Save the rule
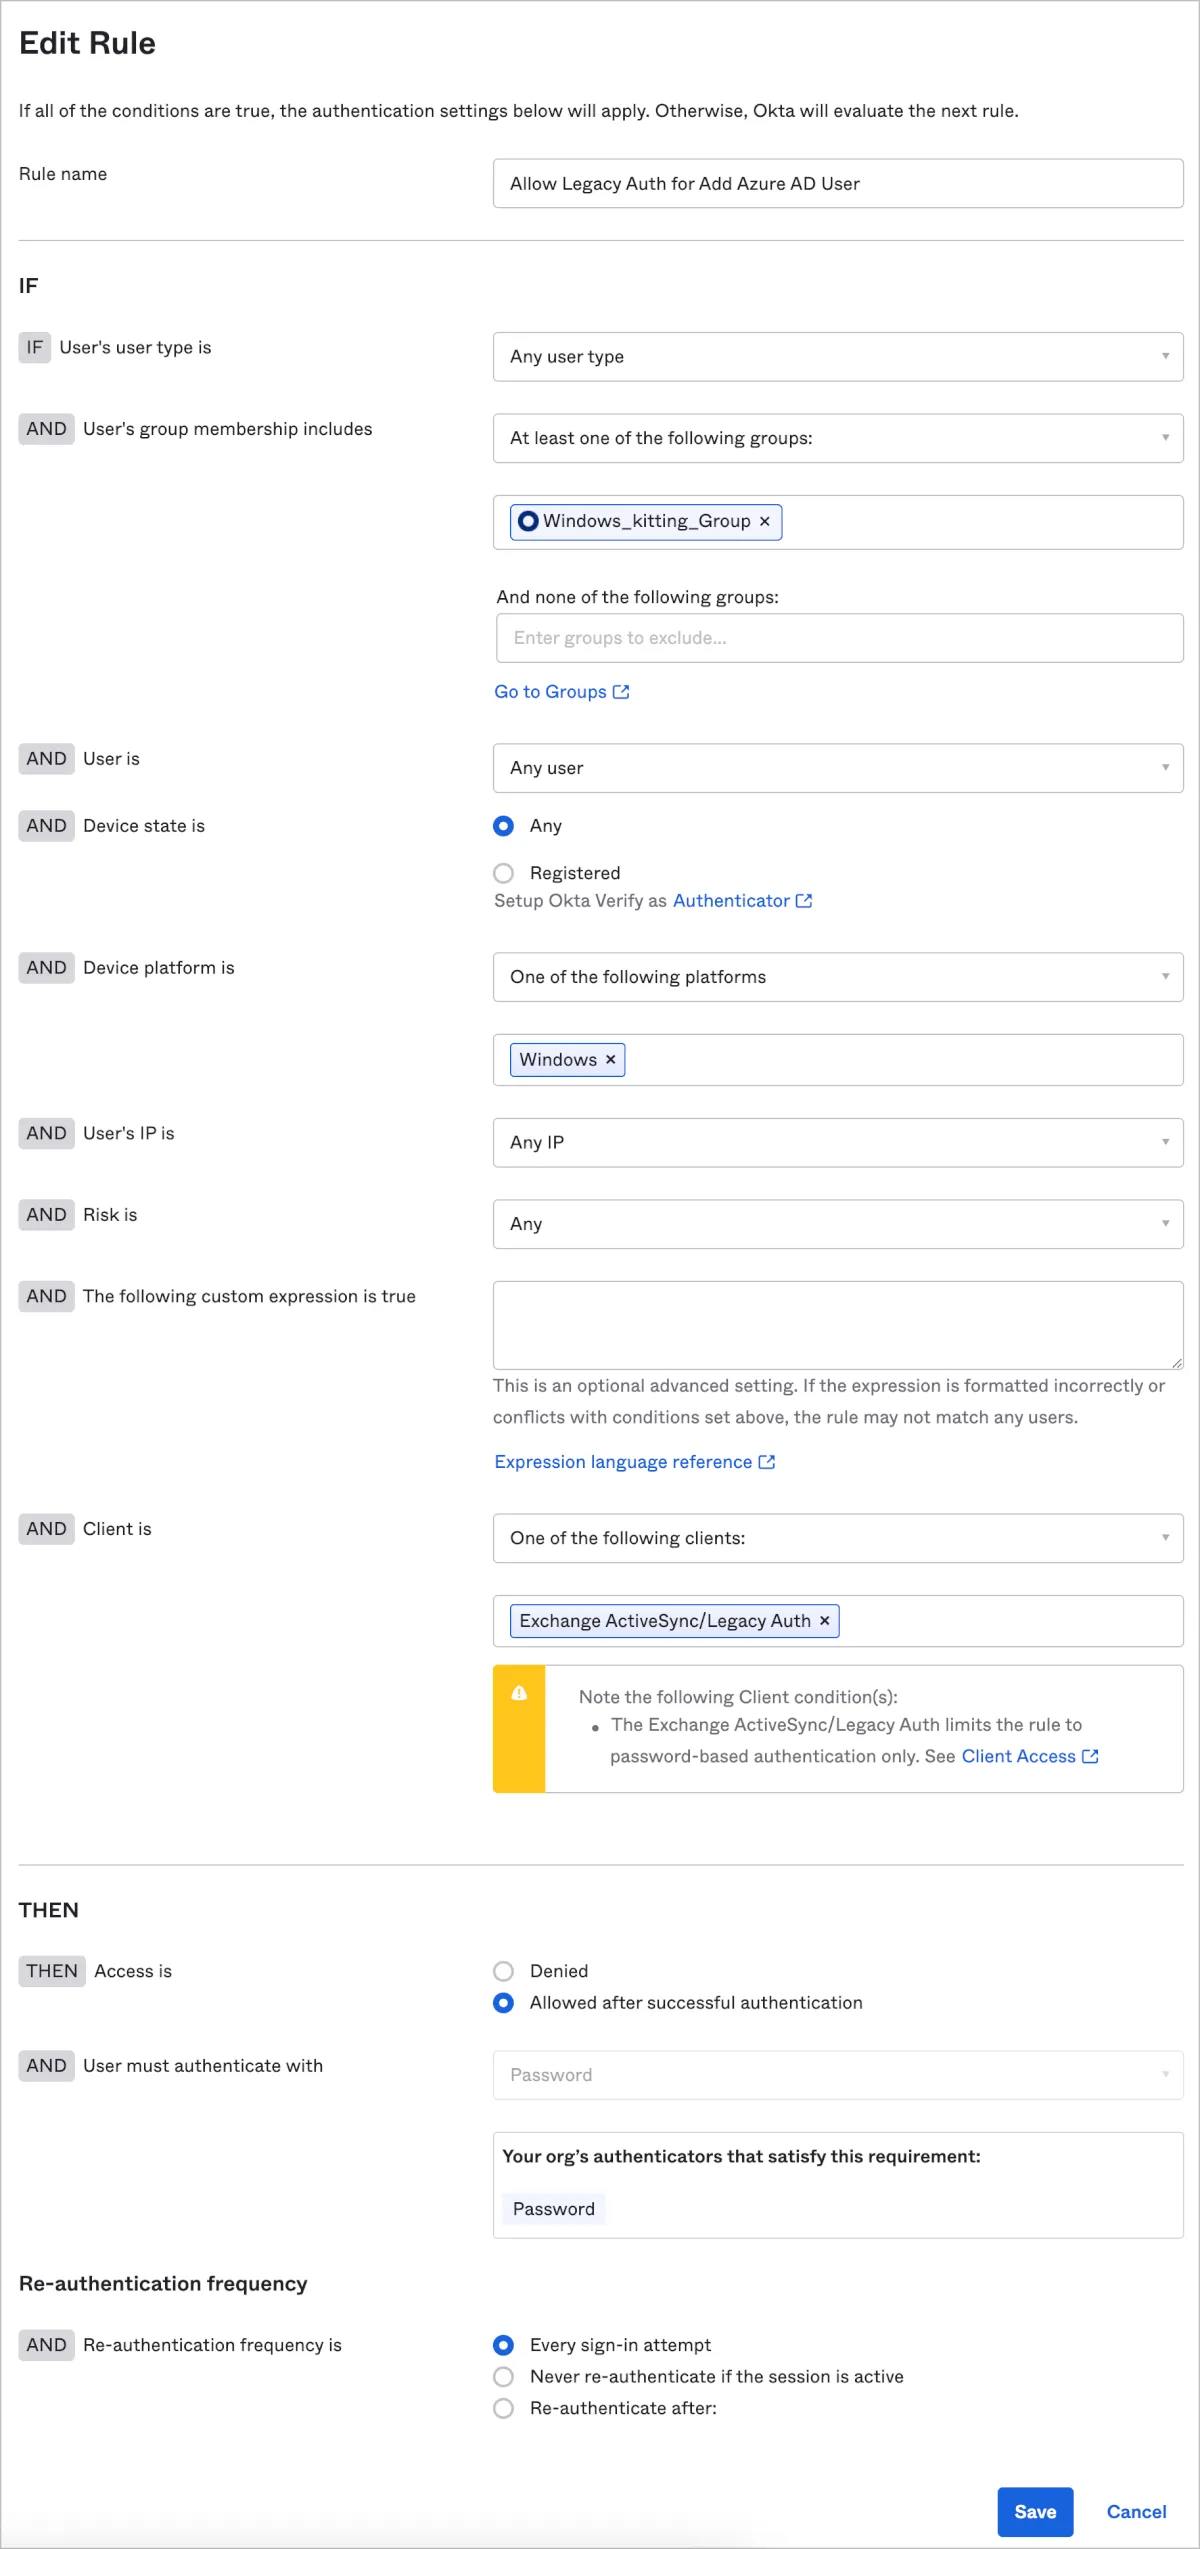 click(1035, 2512)
